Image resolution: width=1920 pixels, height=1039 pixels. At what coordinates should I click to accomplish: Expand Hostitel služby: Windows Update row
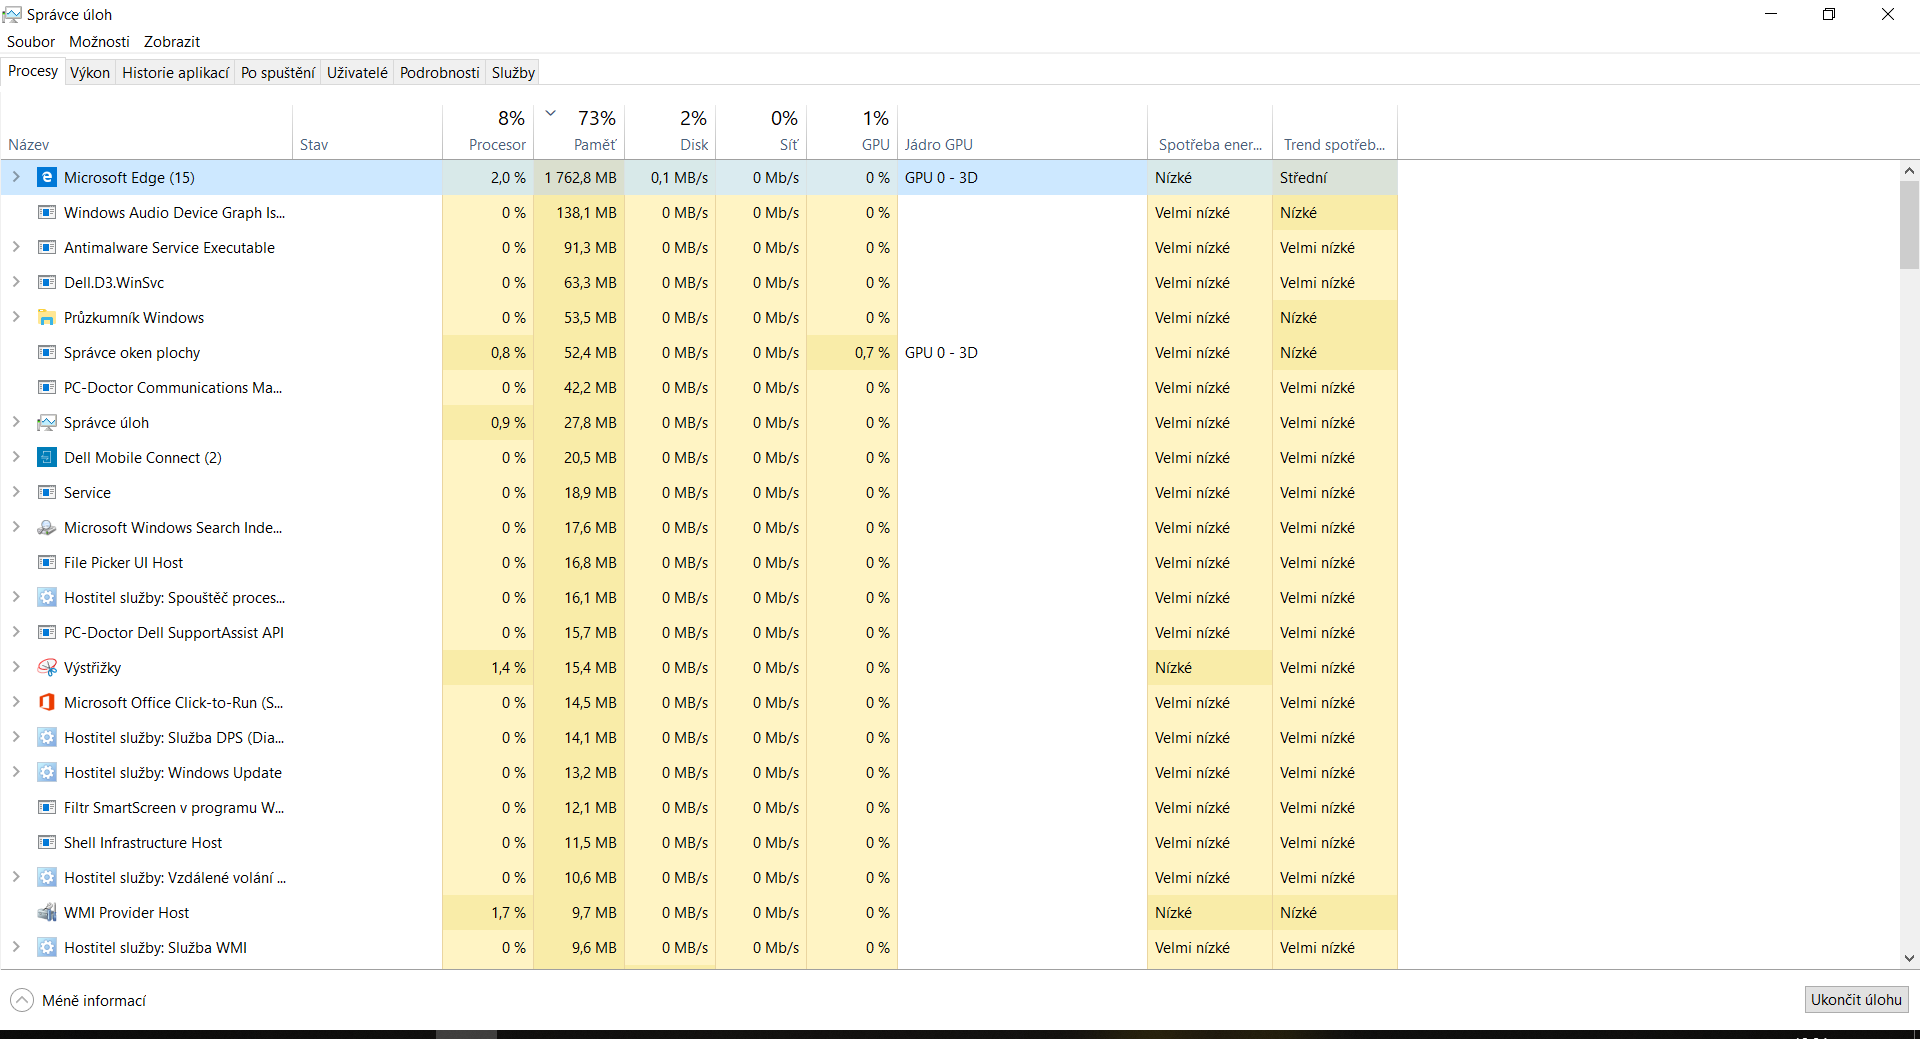coord(16,772)
